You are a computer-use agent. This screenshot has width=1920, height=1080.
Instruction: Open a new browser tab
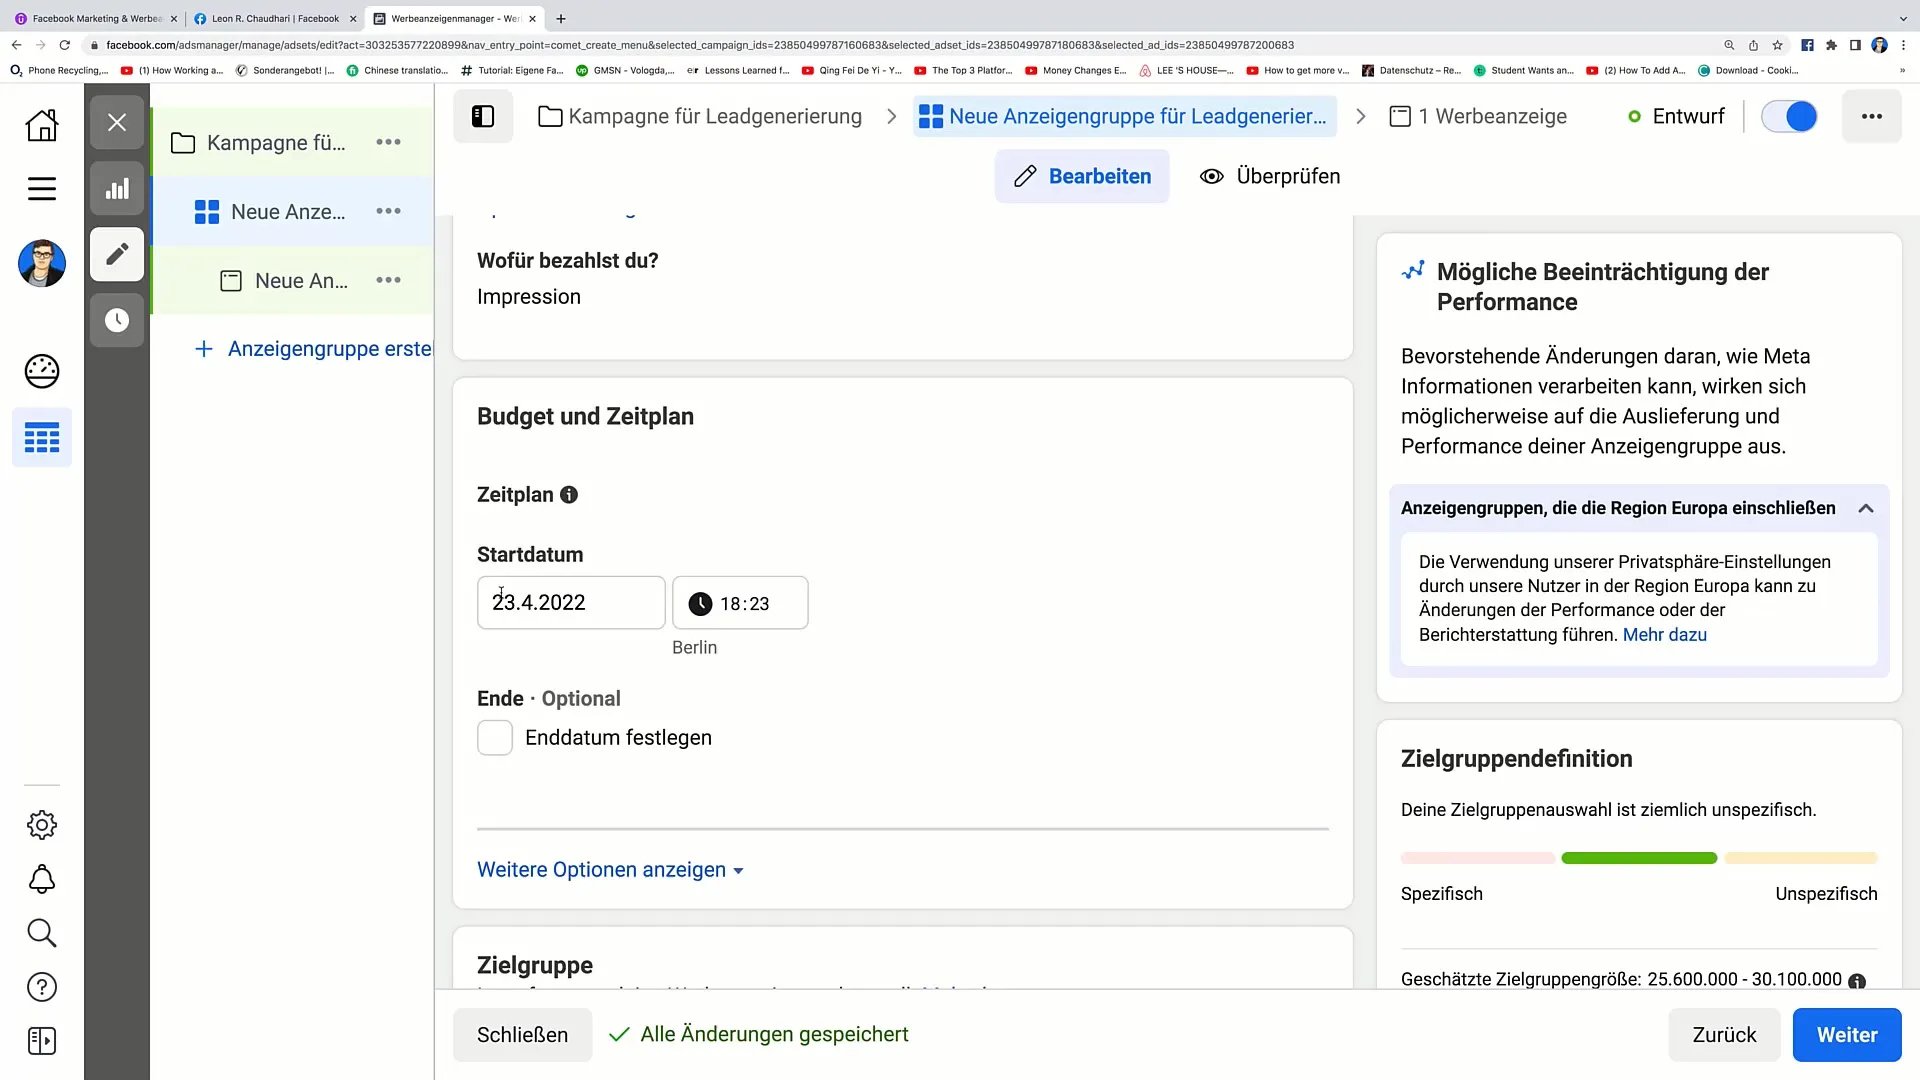coord(561,18)
